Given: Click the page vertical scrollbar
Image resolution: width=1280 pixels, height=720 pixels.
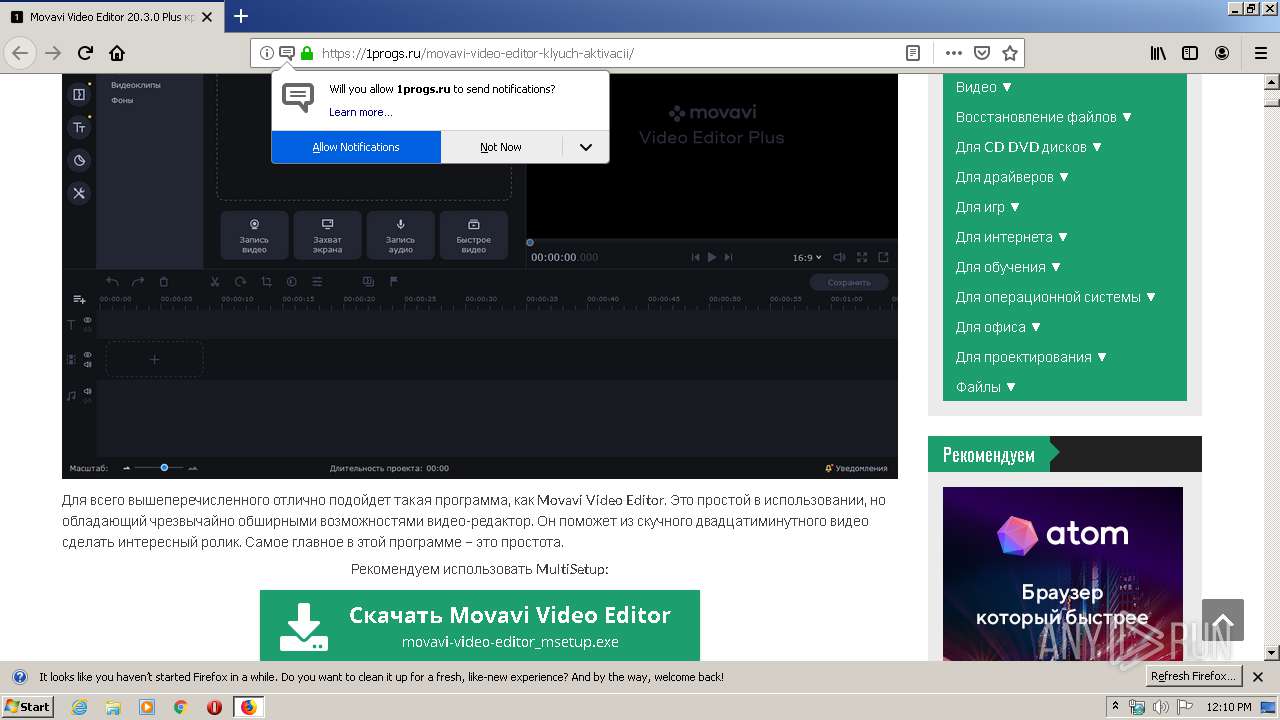Looking at the screenshot, I should coord(1272,366).
